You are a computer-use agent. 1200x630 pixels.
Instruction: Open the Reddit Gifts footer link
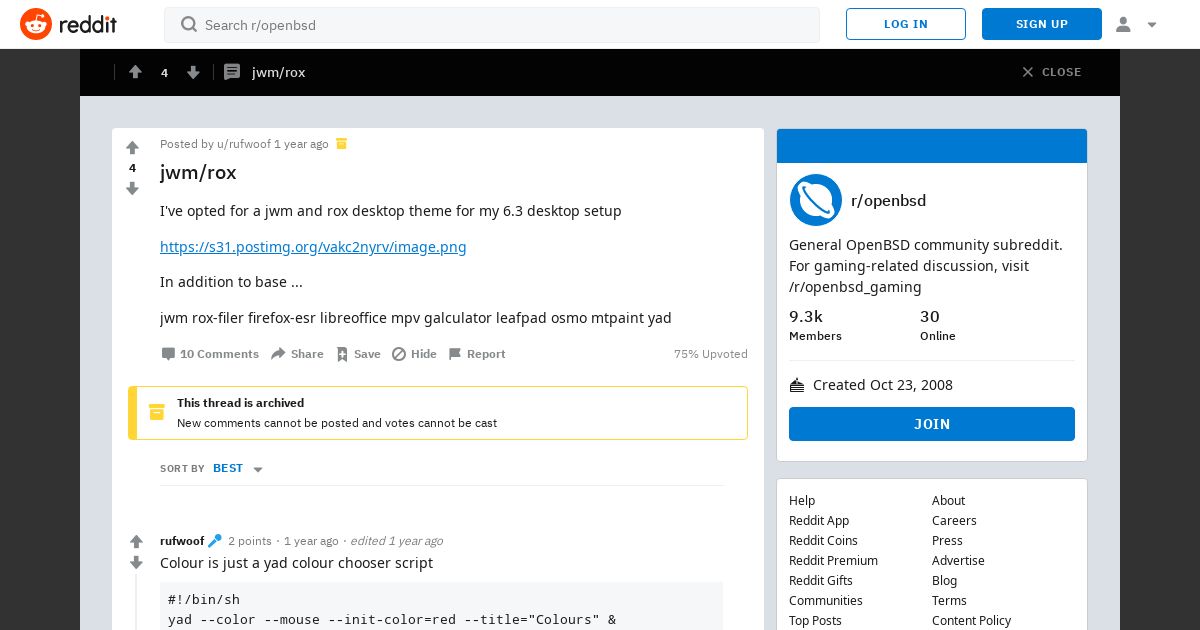tap(821, 581)
